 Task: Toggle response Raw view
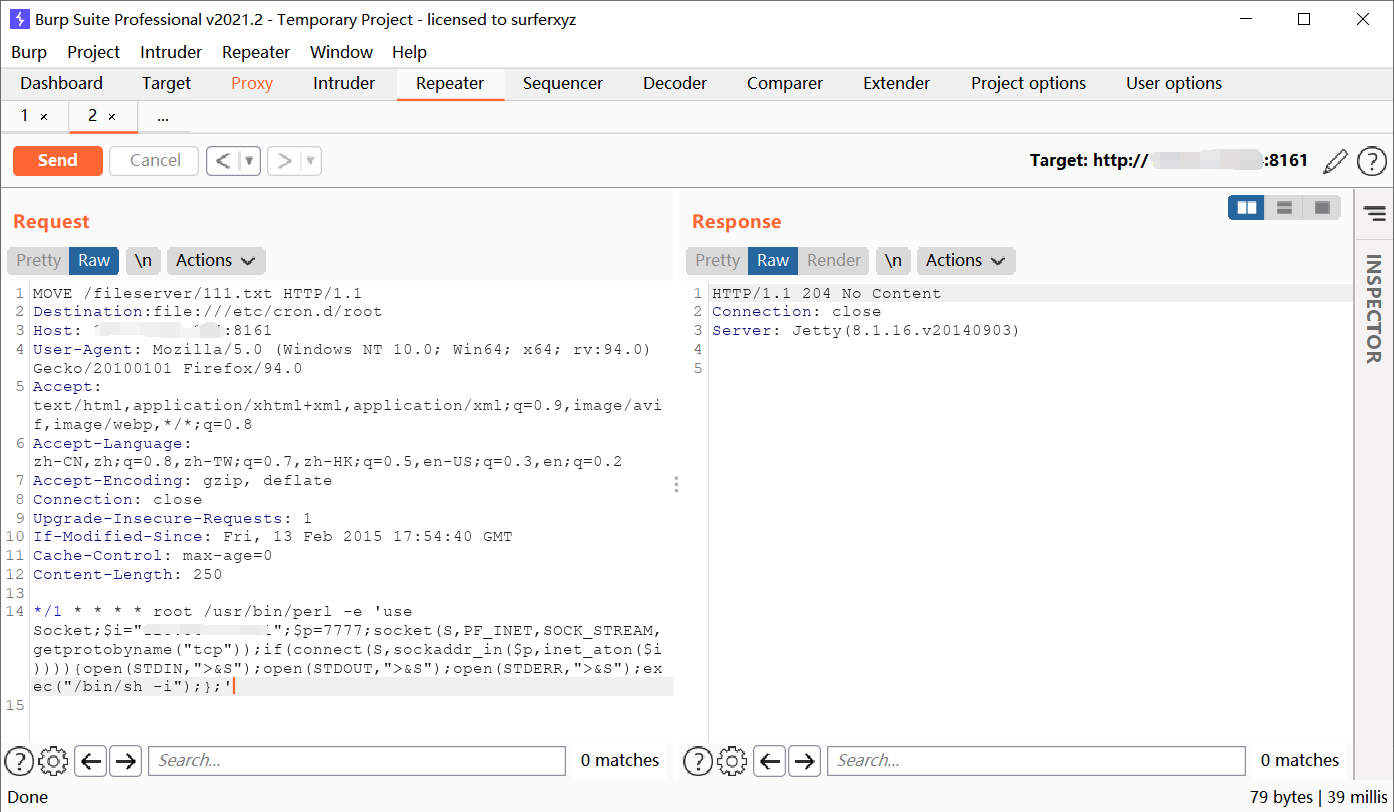[773, 261]
